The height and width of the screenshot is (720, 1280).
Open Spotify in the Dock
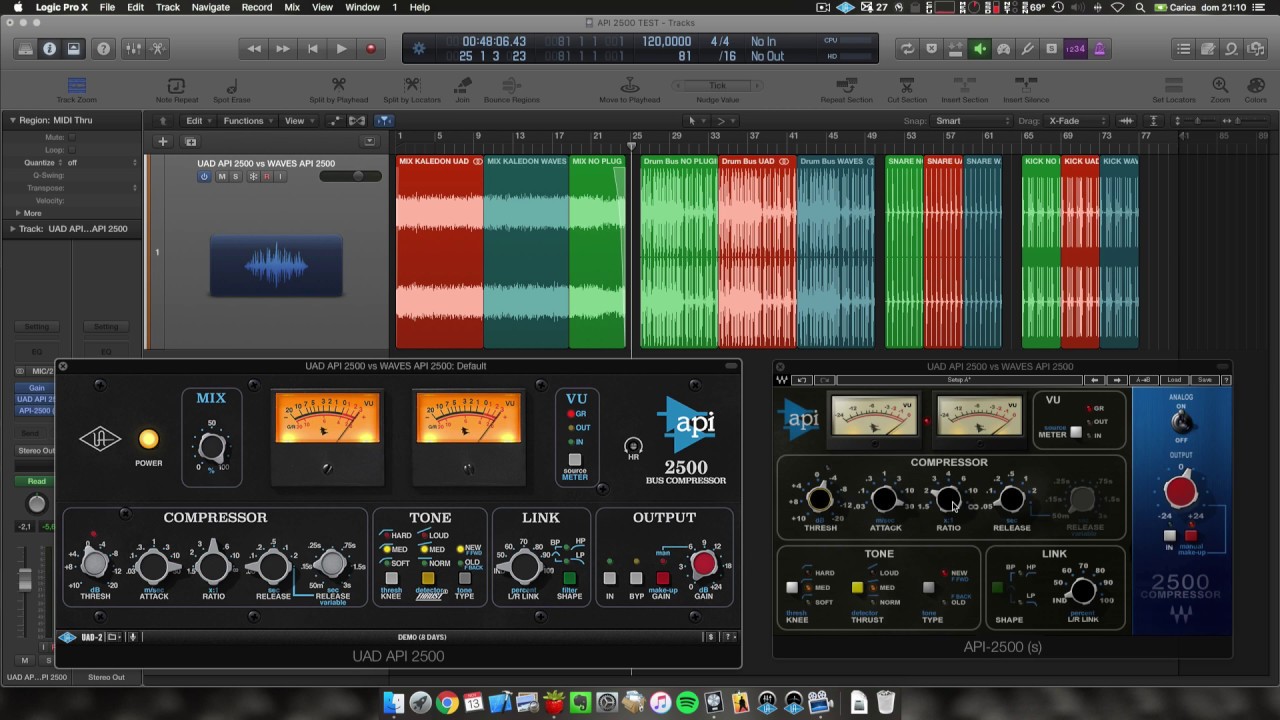coord(687,703)
